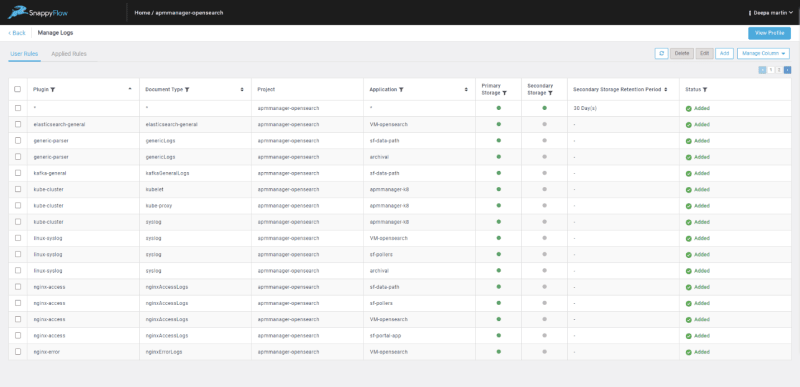Switch to the Applied Rules tab
The width and height of the screenshot is (800, 387).
click(69, 54)
